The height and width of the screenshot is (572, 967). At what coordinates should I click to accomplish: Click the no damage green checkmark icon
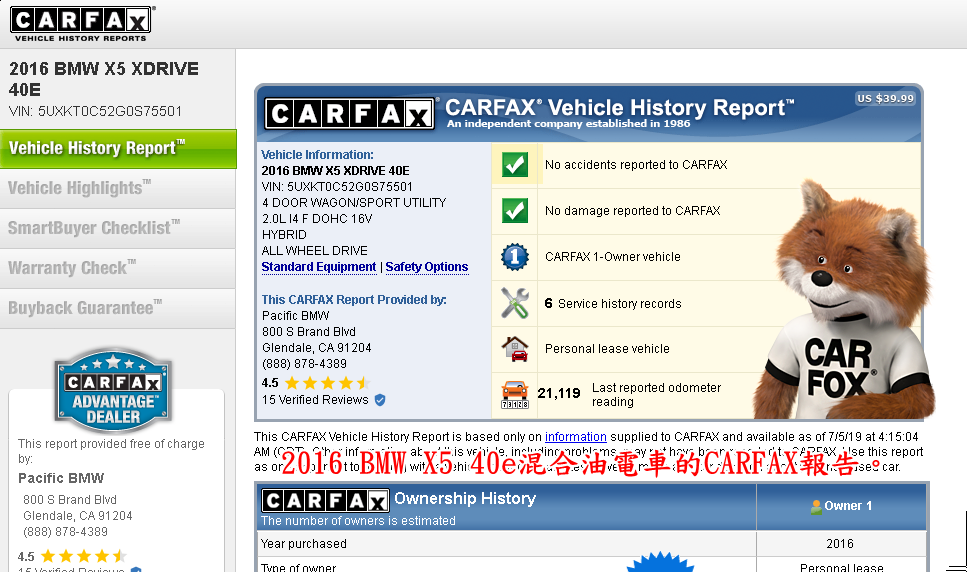(x=515, y=211)
